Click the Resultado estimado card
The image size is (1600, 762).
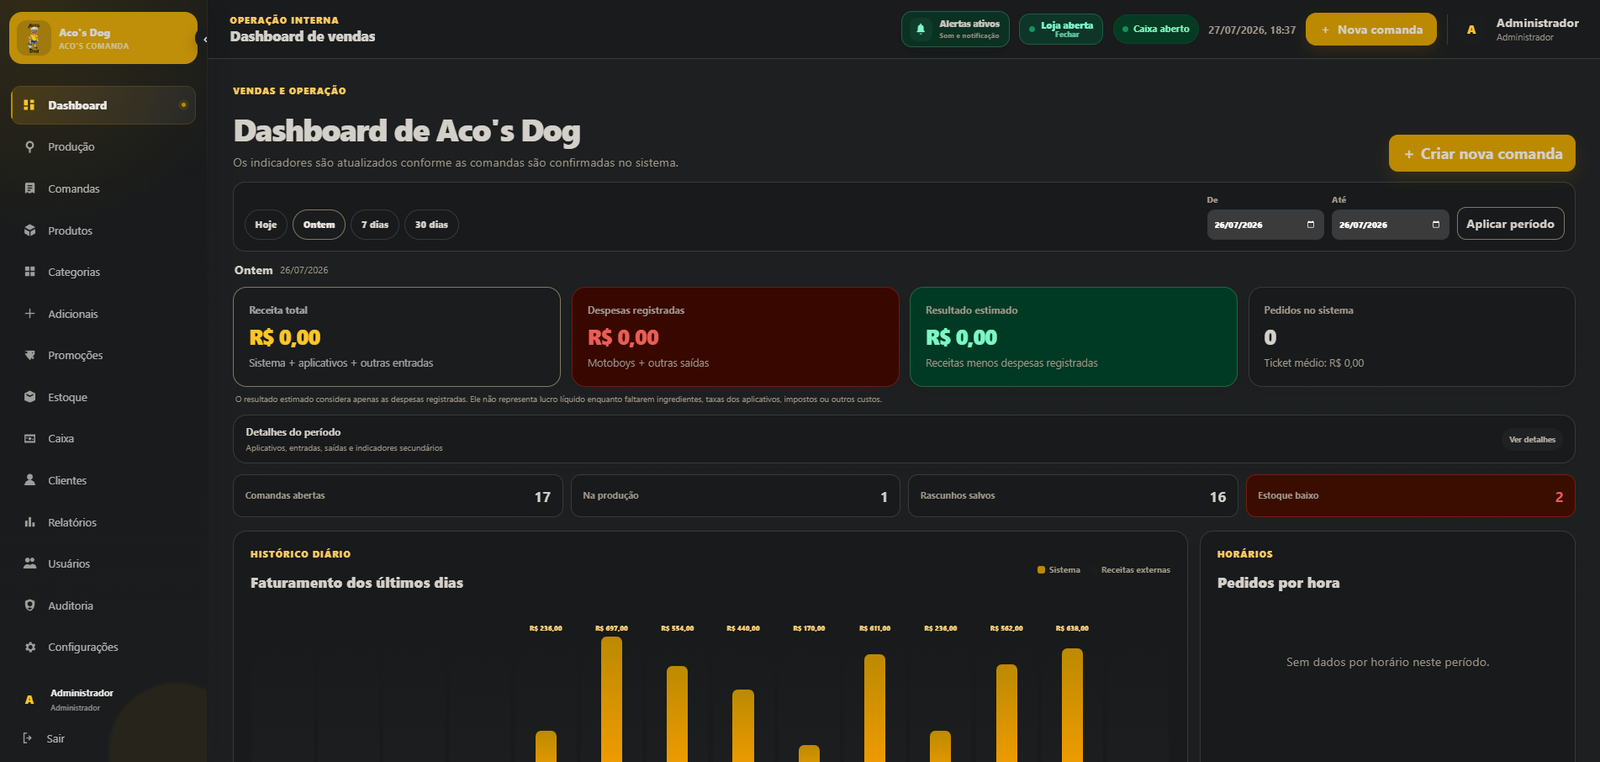[x=1073, y=337]
